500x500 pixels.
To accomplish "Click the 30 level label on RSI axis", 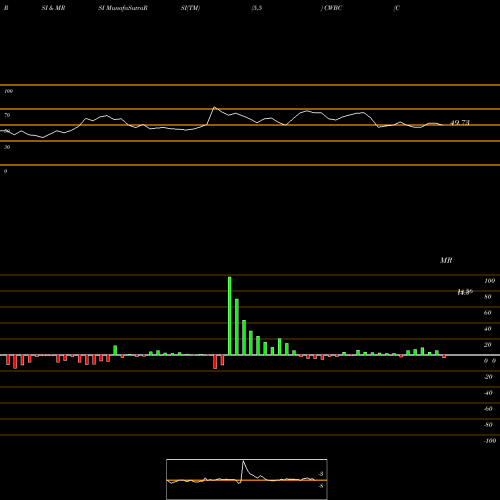I will [7, 147].
